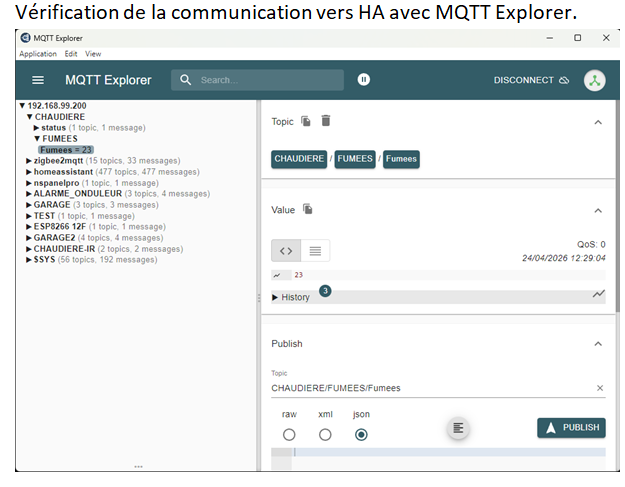Select the Fumees = 23 tree entry
The width and height of the screenshot is (625, 487).
(66, 150)
